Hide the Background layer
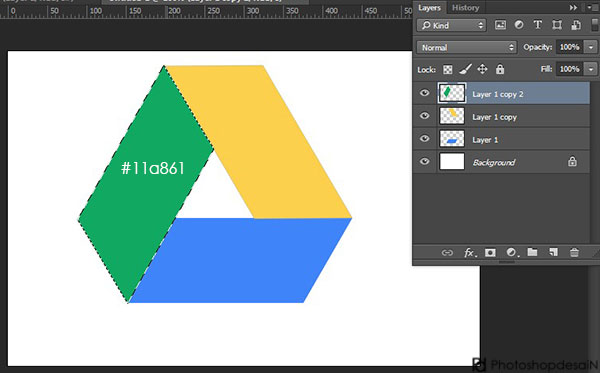Image resolution: width=600 pixels, height=373 pixels. [424, 162]
